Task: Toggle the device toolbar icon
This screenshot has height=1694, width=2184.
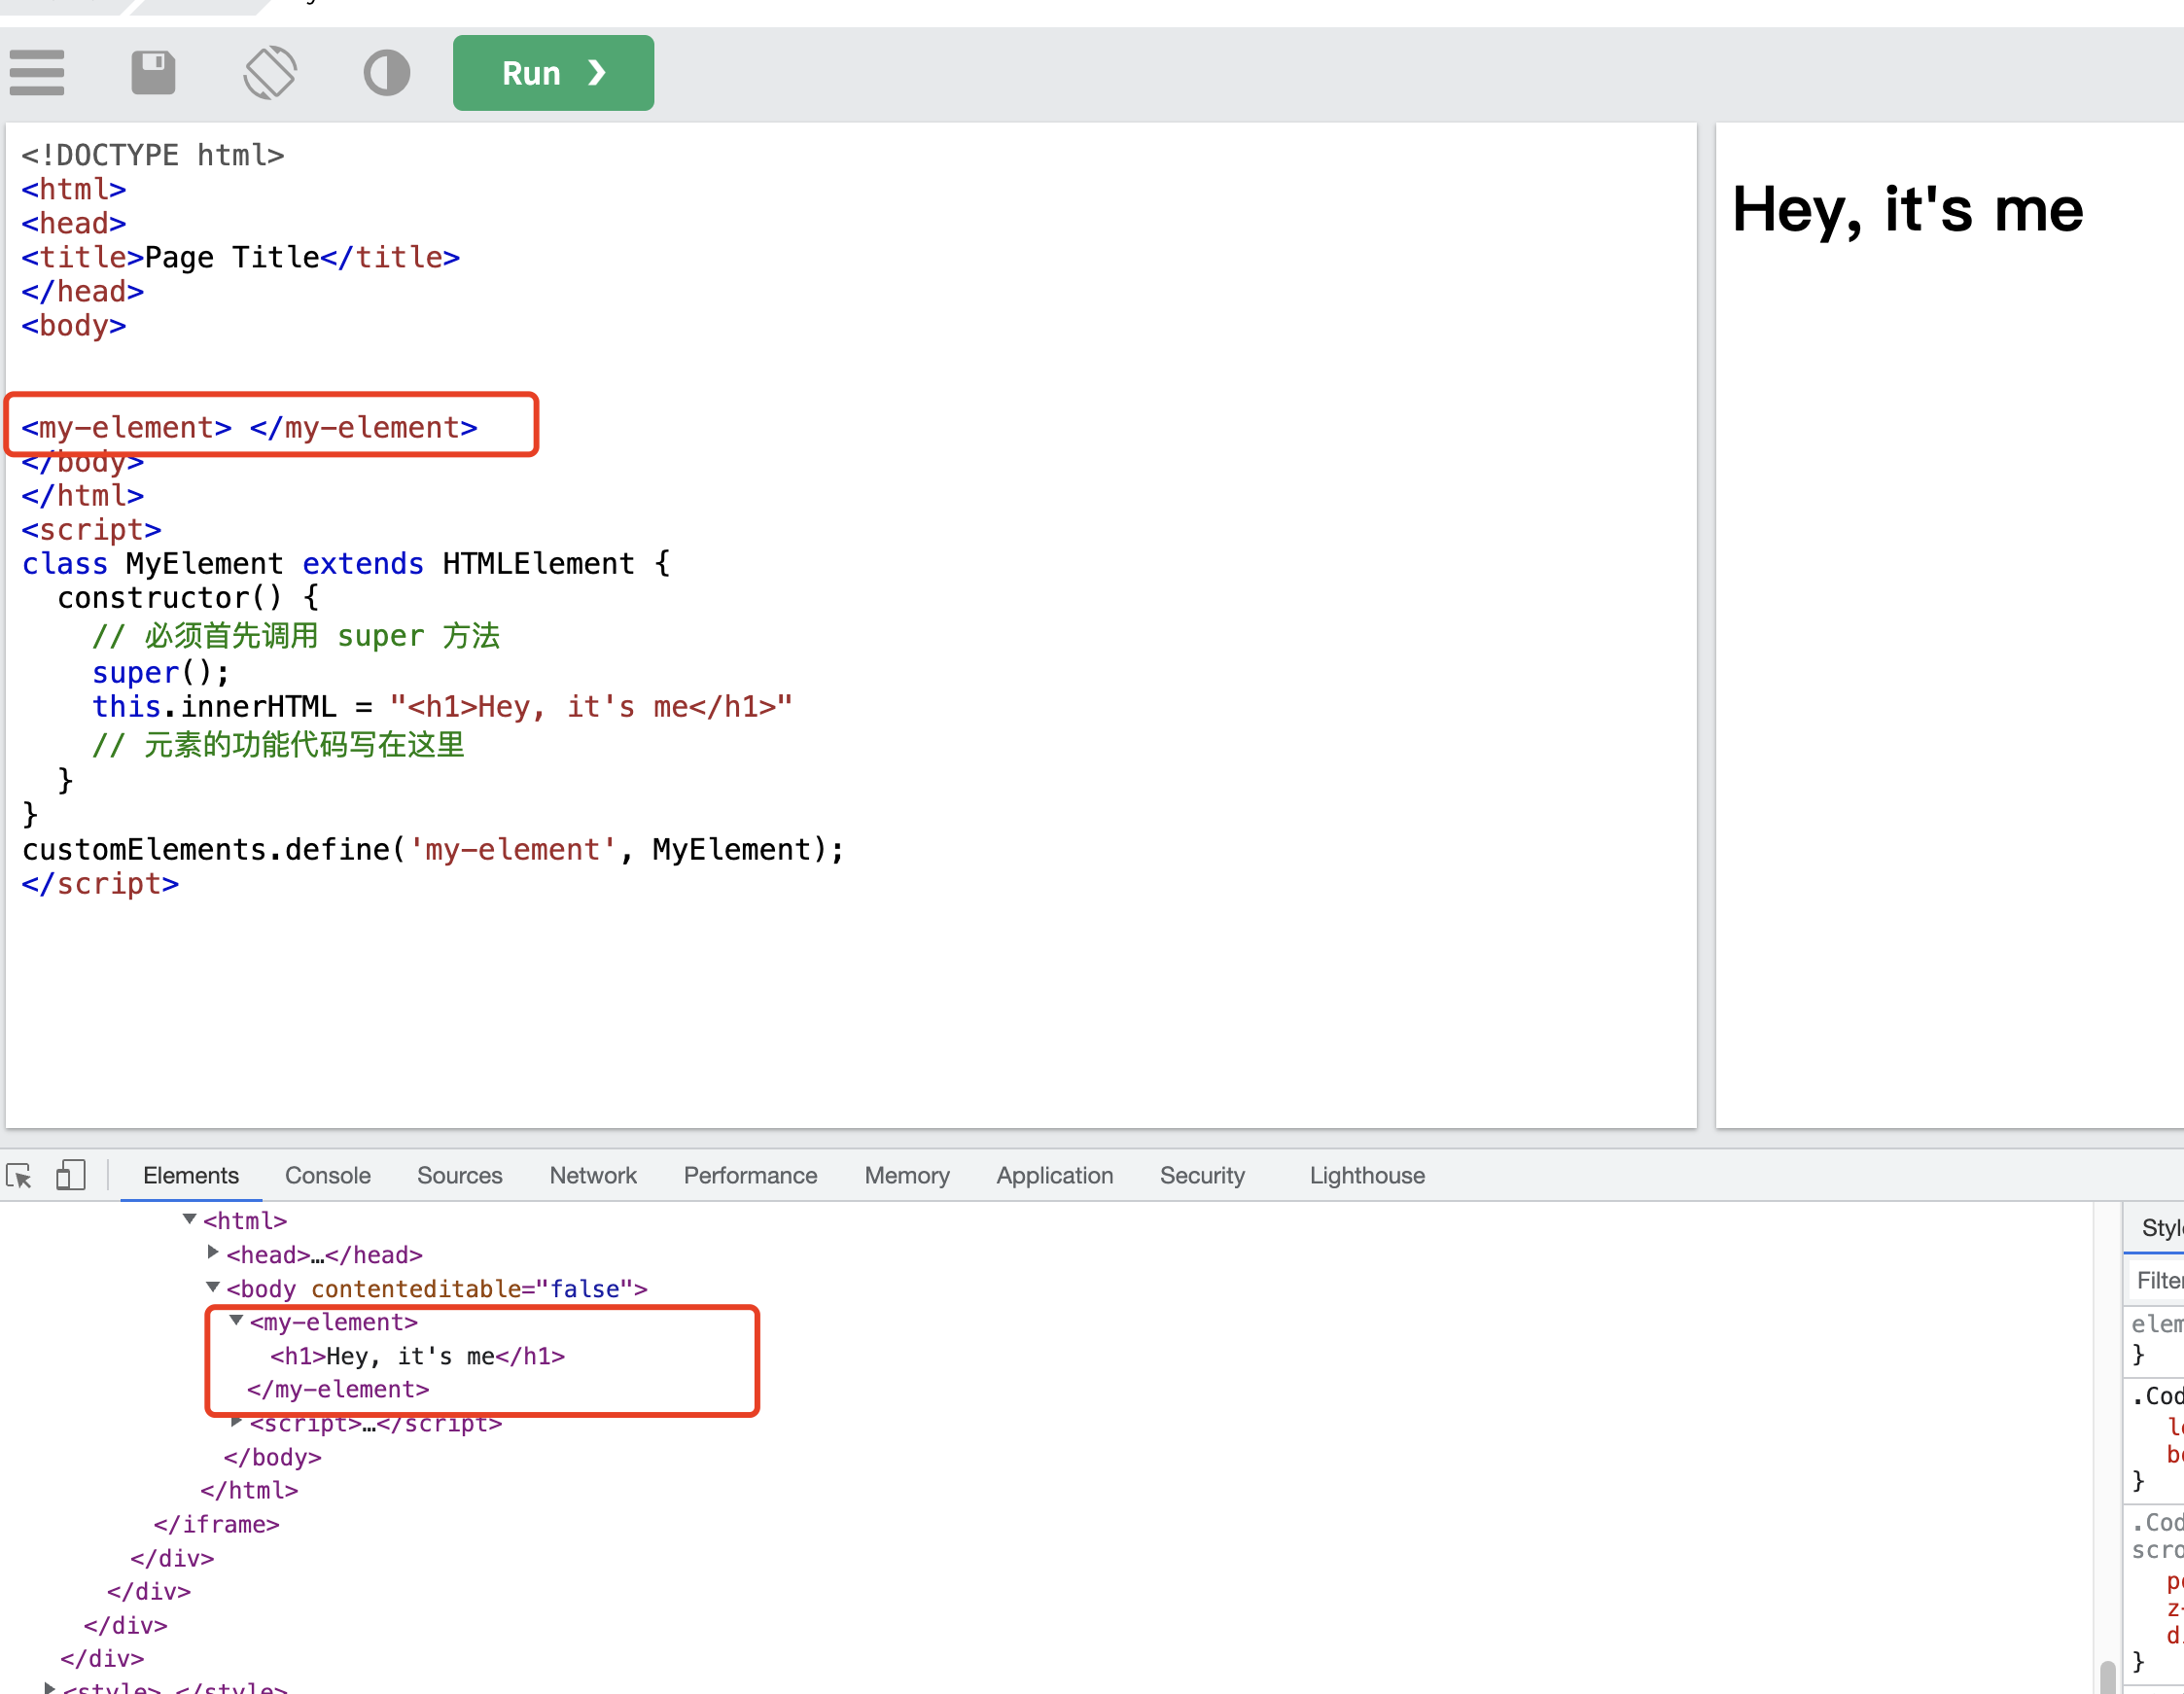Action: [x=71, y=1175]
